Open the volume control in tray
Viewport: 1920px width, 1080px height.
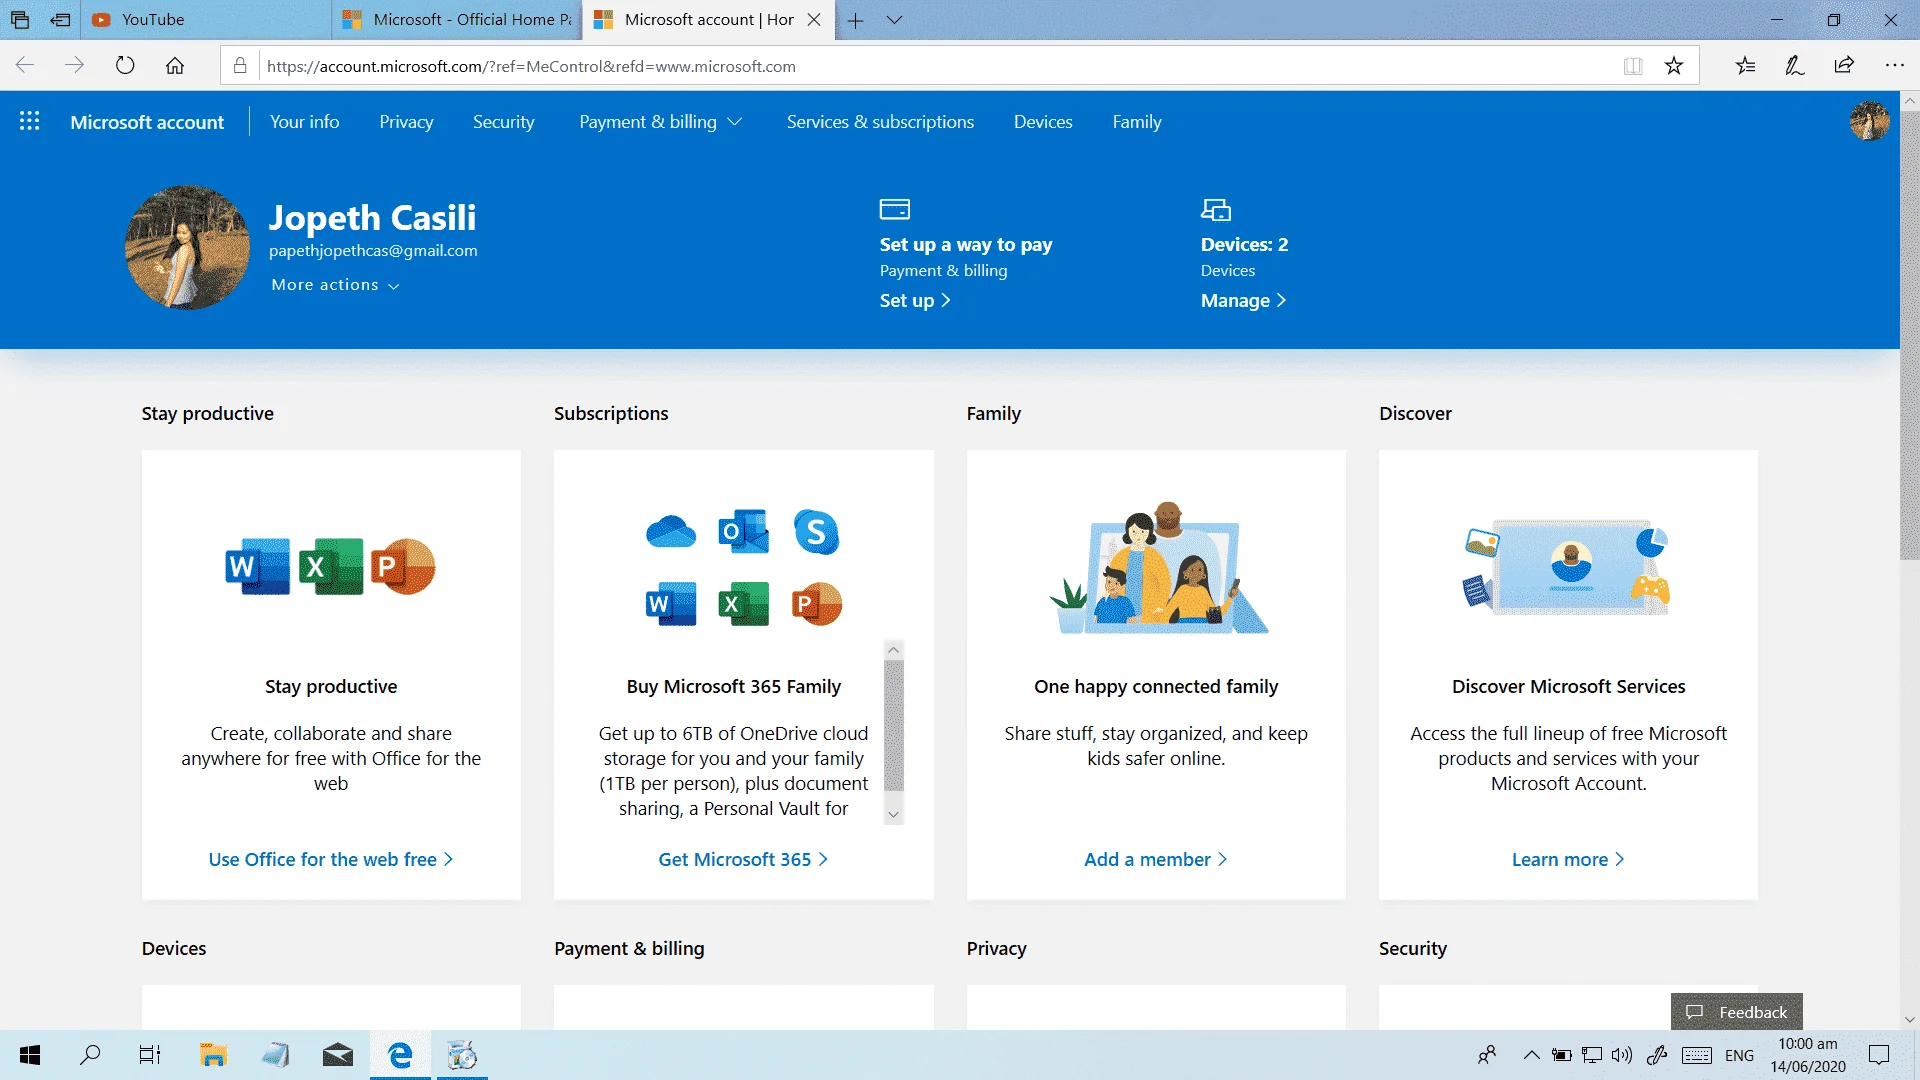1622,1055
